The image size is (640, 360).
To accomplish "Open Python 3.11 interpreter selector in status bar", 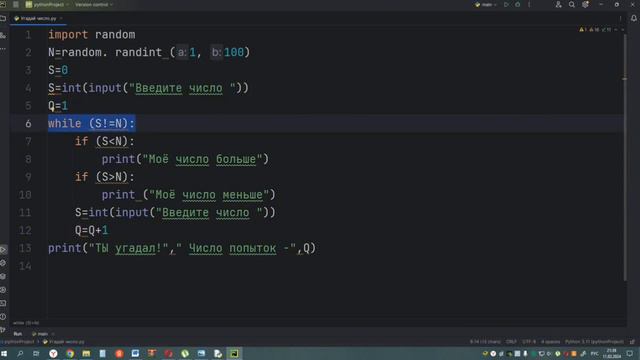I will [x=594, y=342].
